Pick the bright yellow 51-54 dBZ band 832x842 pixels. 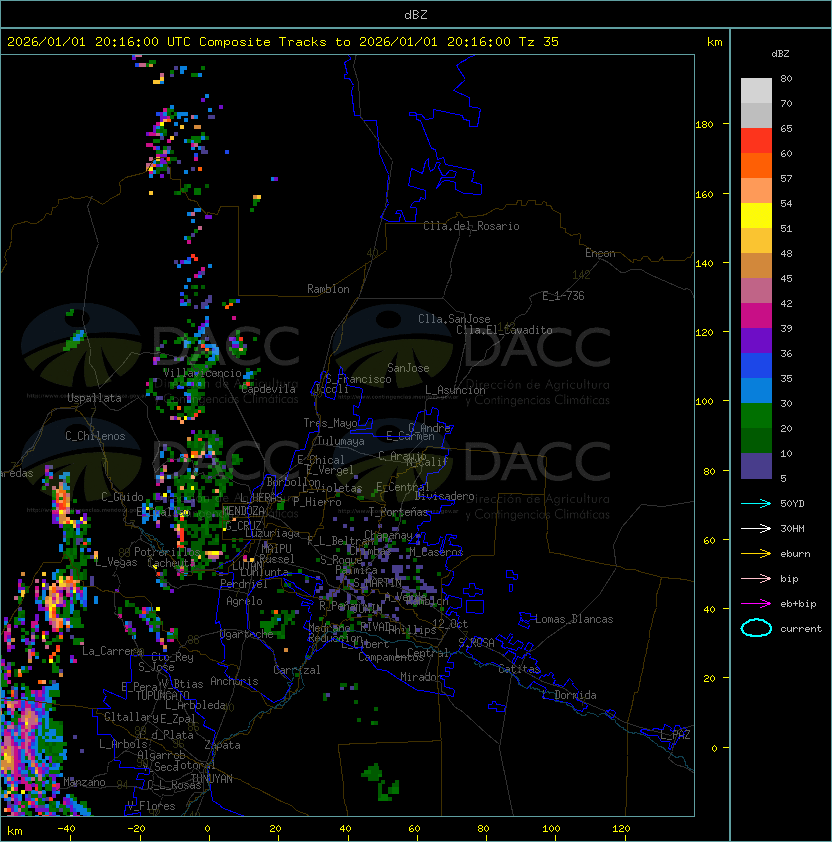coord(756,215)
